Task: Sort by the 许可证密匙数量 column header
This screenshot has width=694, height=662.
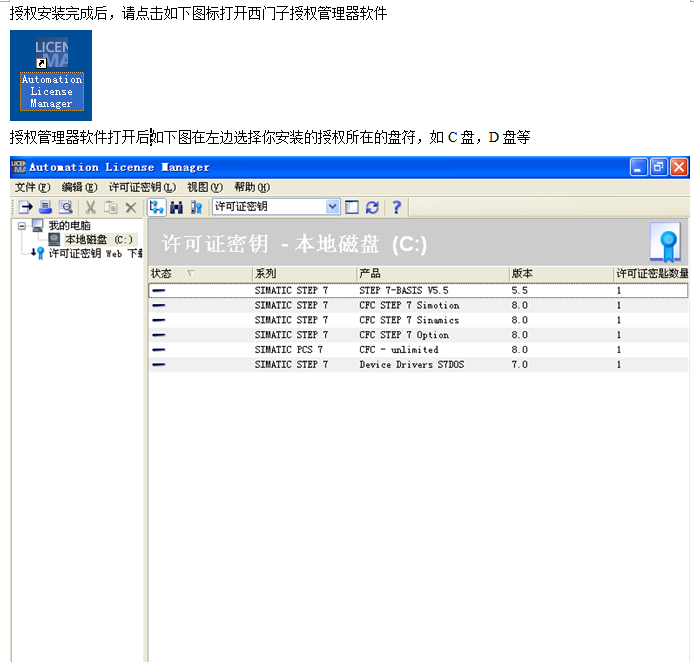Action: coord(652,273)
